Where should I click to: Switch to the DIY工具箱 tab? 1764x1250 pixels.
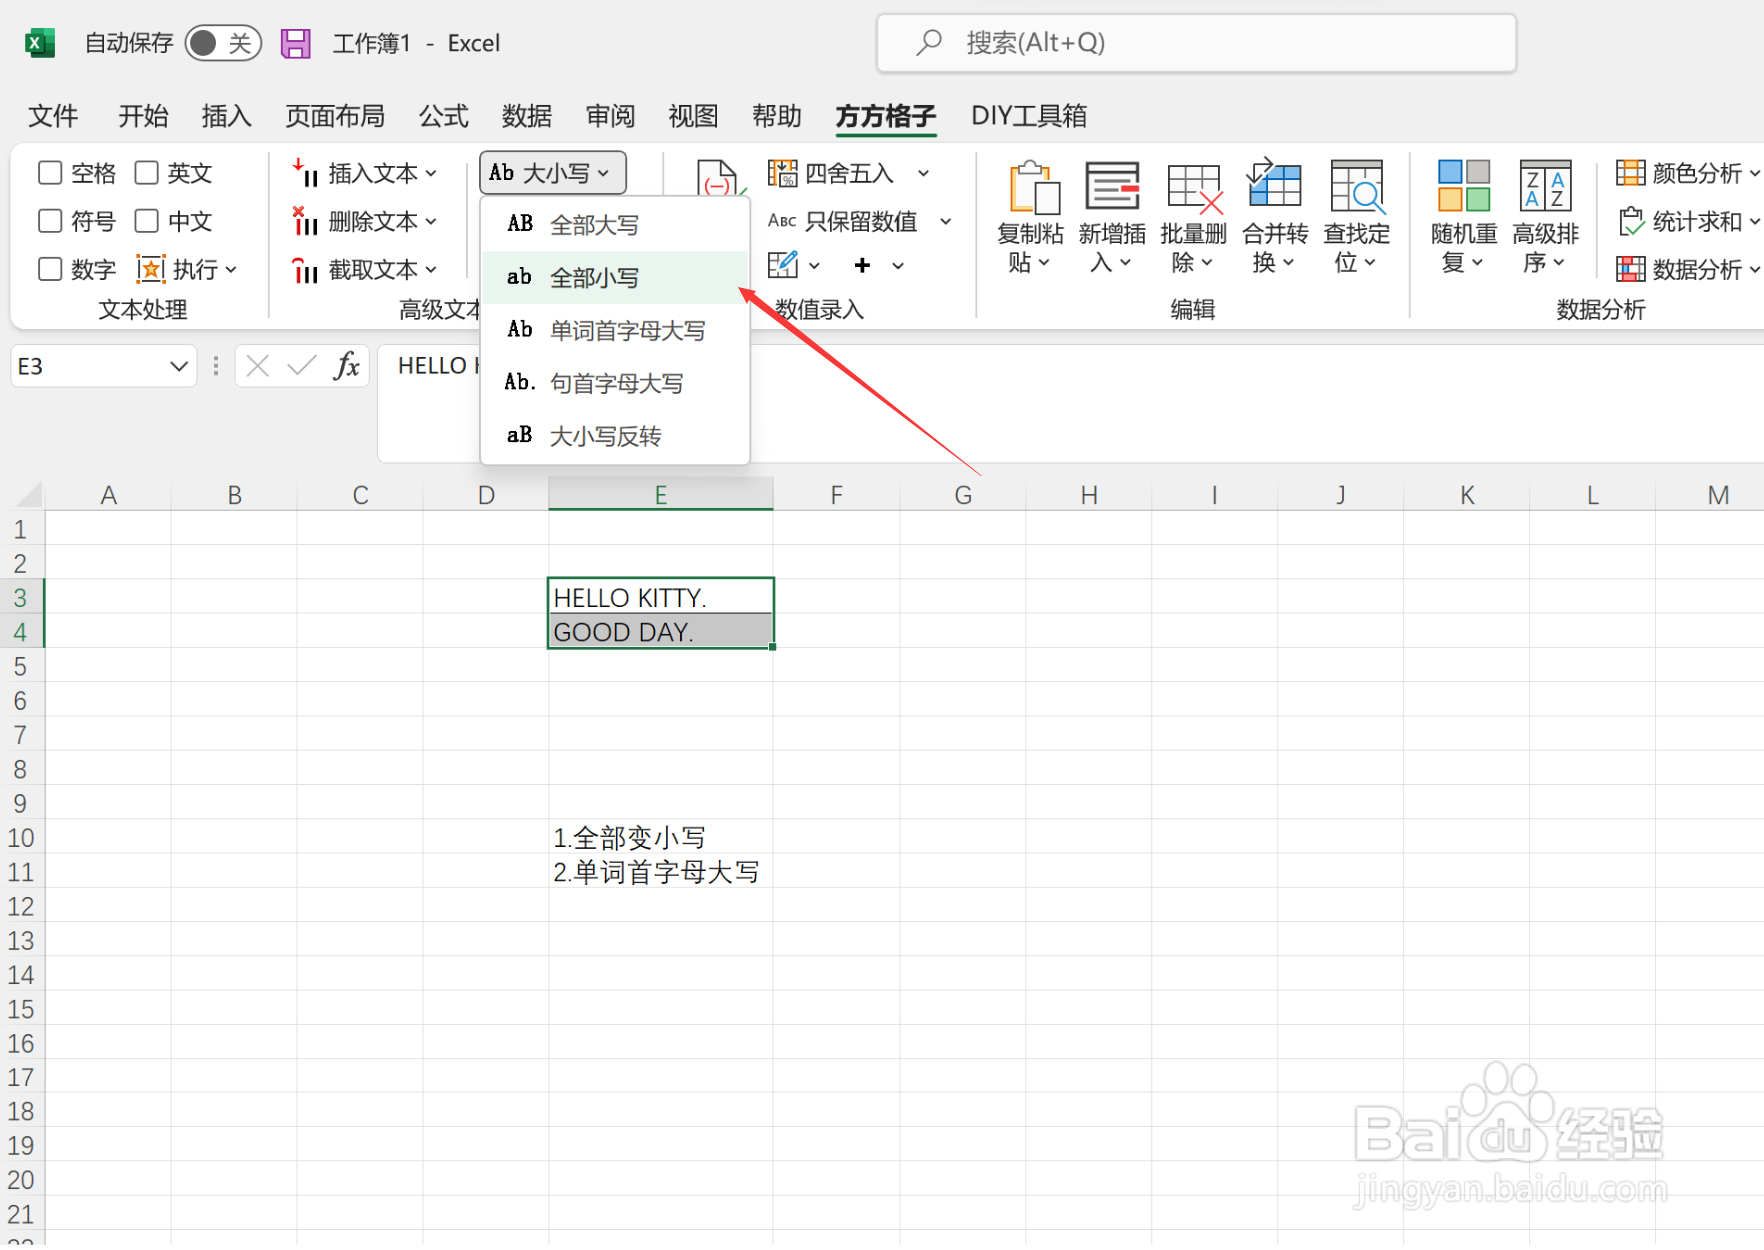1029,116
